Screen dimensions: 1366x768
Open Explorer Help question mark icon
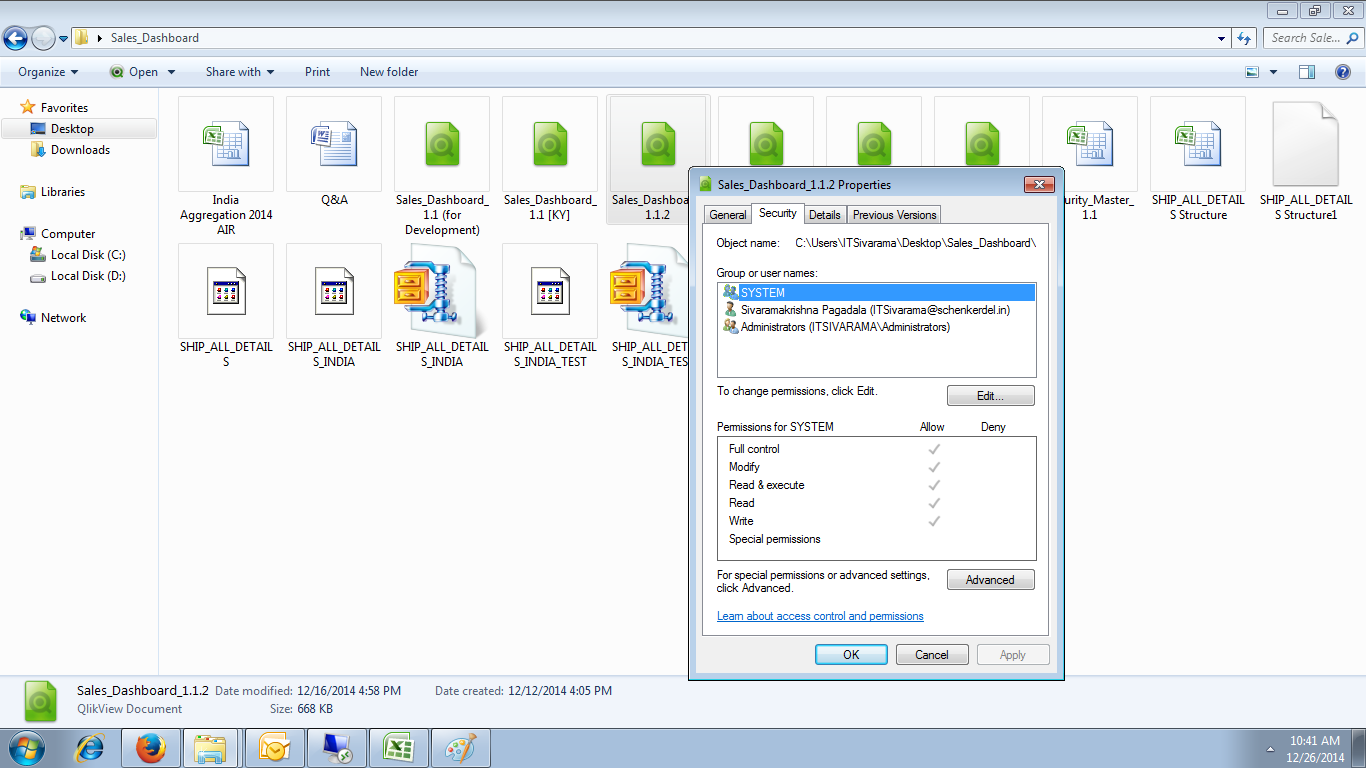(x=1344, y=72)
